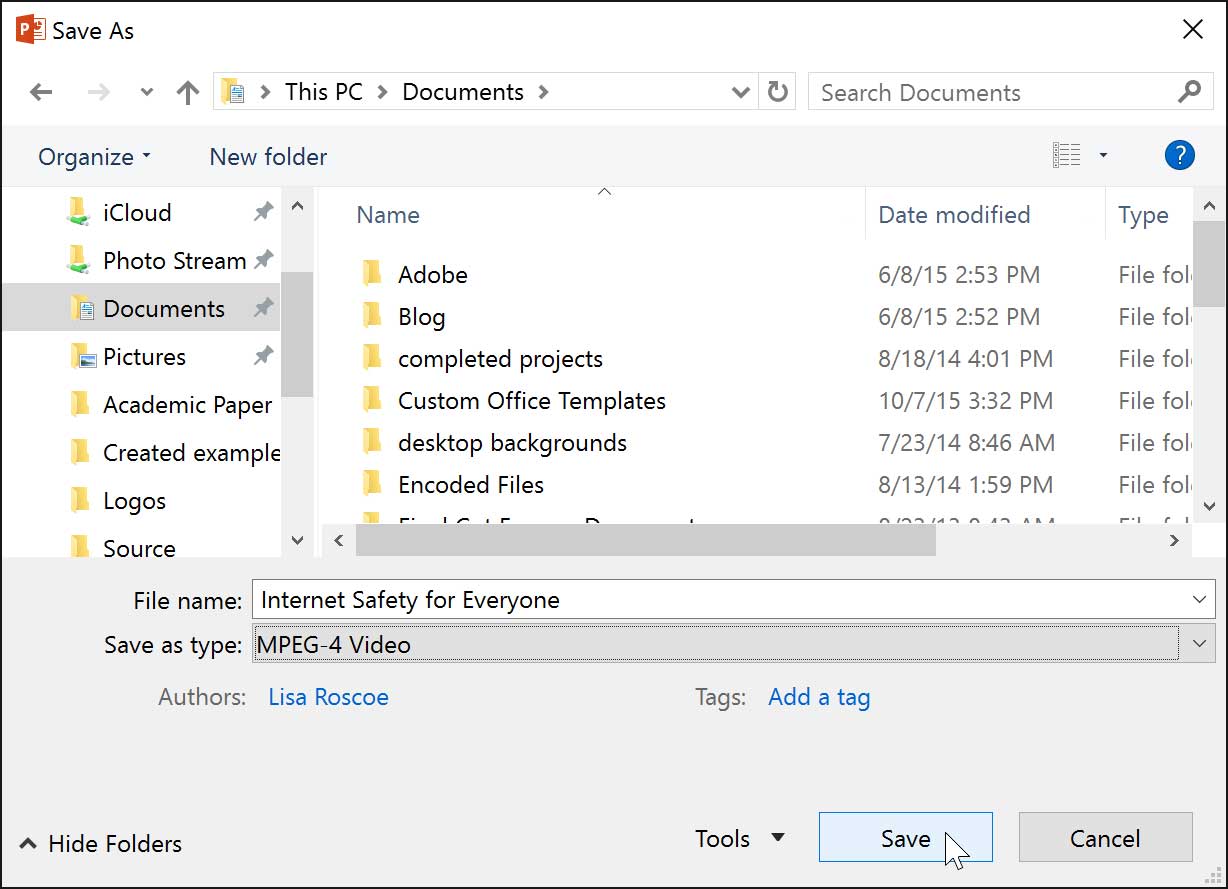Unpin Documents from the sidebar

coord(262,308)
